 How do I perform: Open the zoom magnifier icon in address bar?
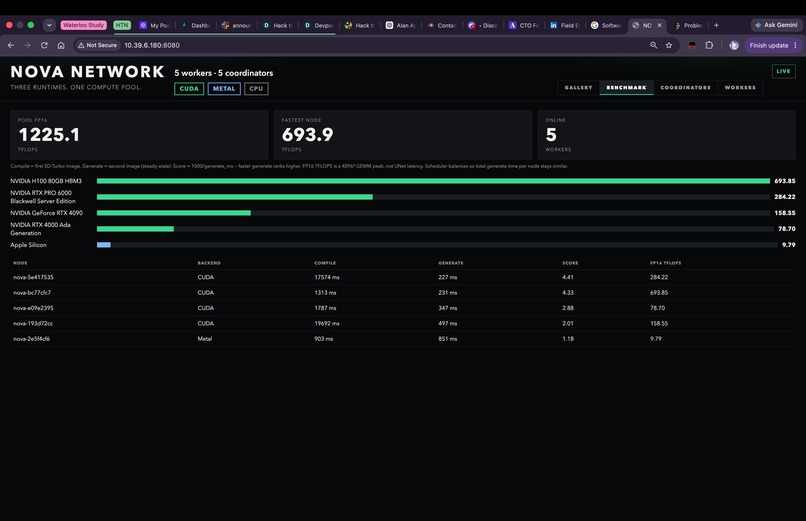[x=653, y=45]
